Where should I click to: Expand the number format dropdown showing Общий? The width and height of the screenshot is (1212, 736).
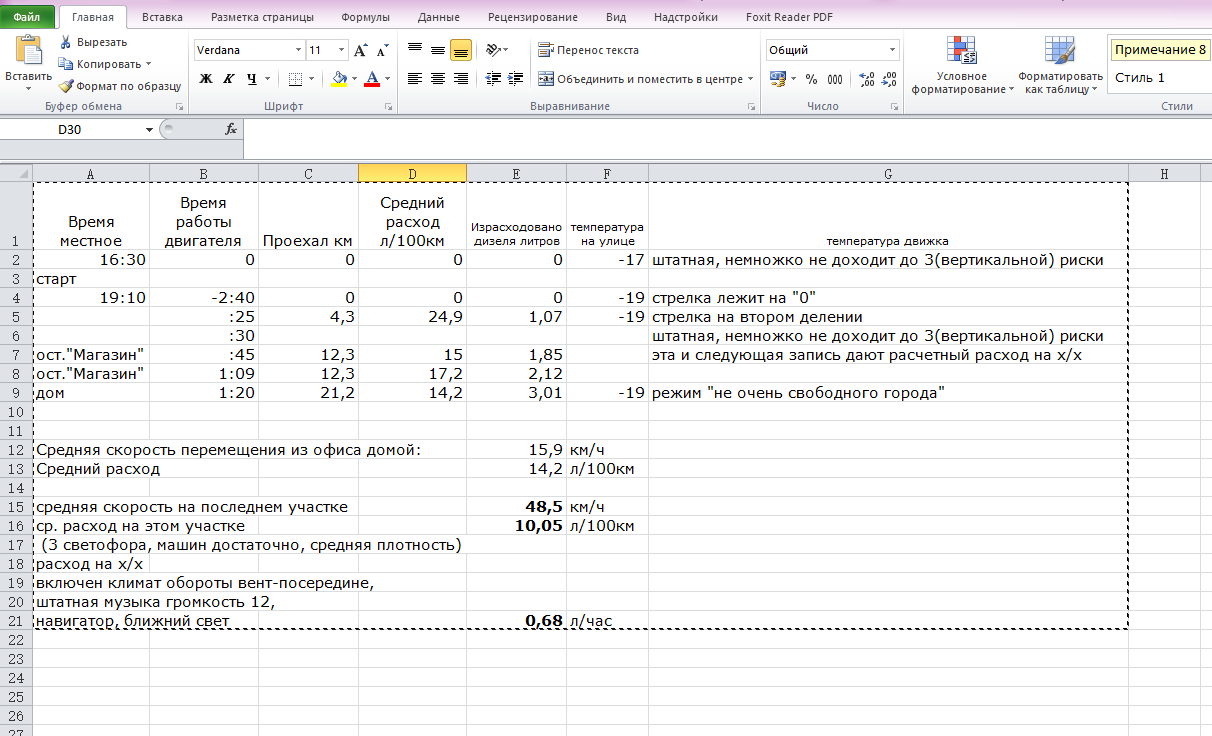point(893,50)
